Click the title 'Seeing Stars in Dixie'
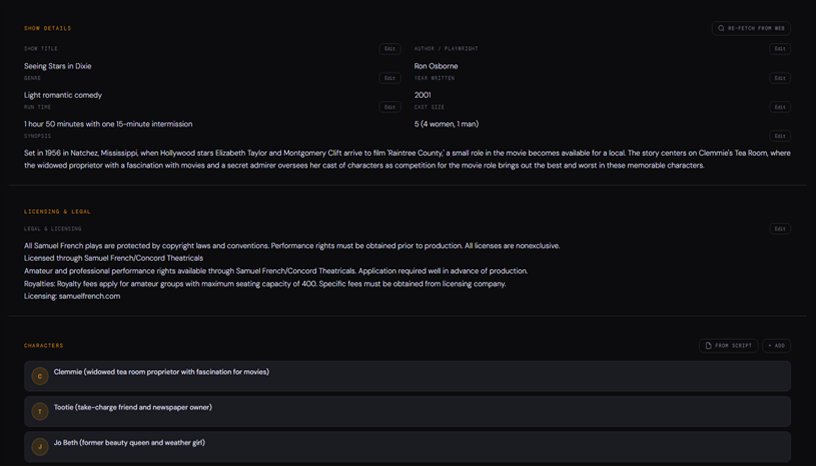 (58, 66)
